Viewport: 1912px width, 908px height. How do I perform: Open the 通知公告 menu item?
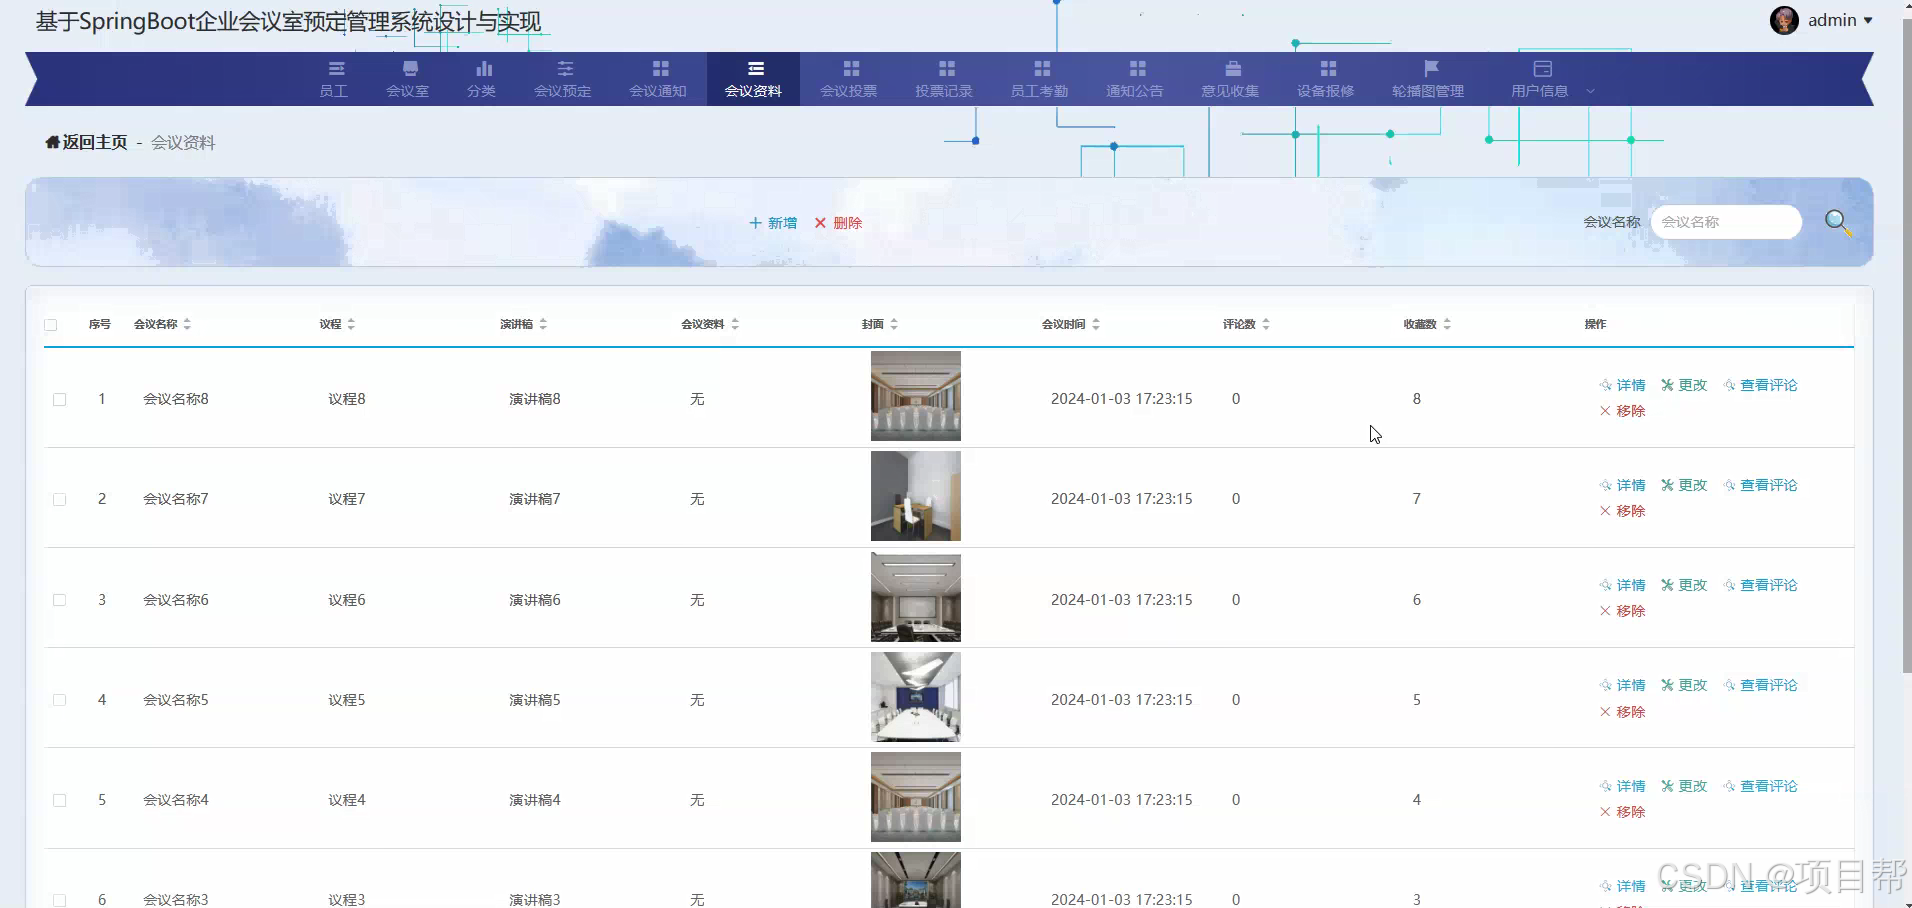point(1135,79)
